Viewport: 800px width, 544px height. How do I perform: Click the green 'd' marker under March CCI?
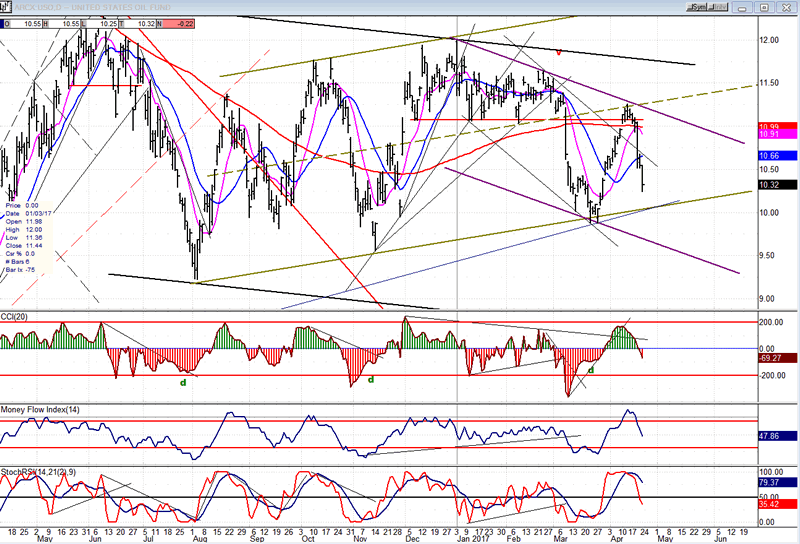click(591, 370)
